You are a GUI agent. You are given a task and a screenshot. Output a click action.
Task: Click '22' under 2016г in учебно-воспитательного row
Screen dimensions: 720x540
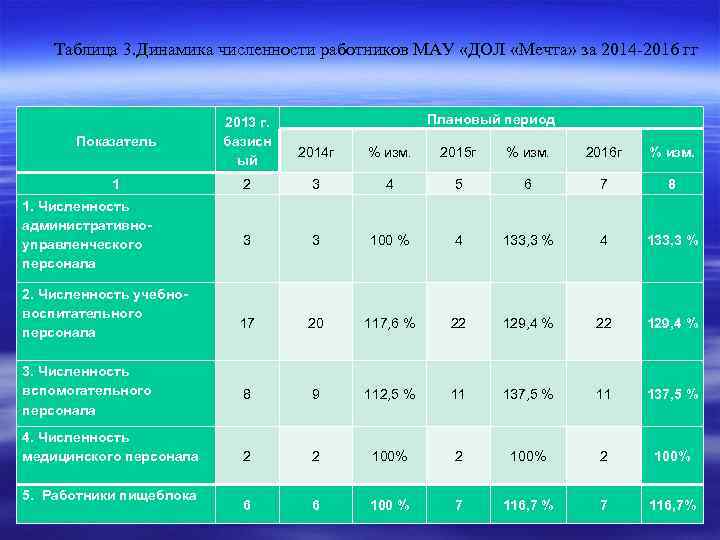tap(603, 323)
